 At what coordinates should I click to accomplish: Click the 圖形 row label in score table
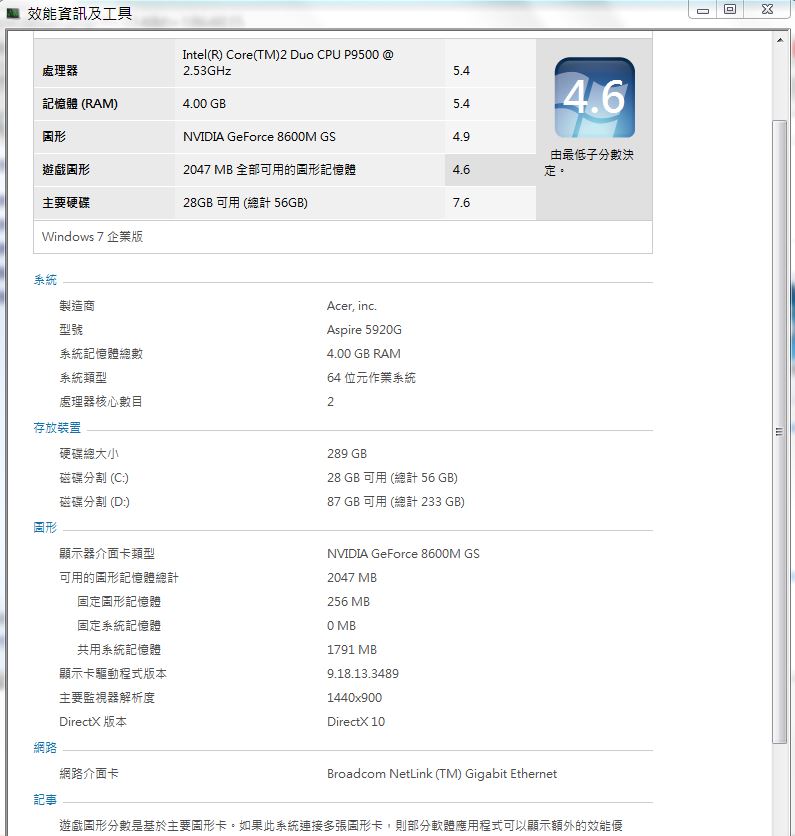(x=54, y=136)
